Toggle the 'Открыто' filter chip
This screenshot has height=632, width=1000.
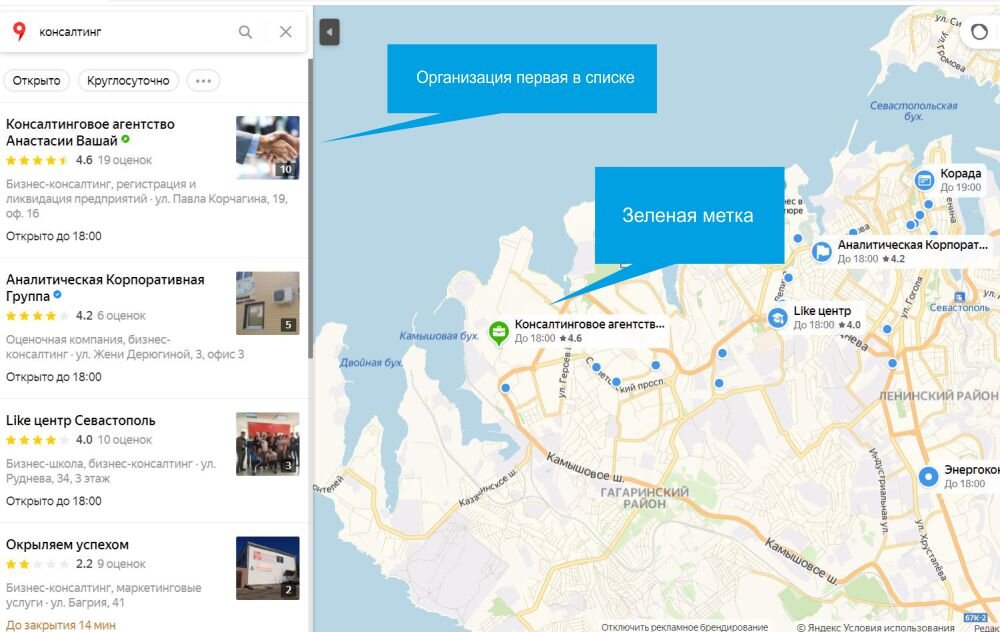(x=36, y=81)
